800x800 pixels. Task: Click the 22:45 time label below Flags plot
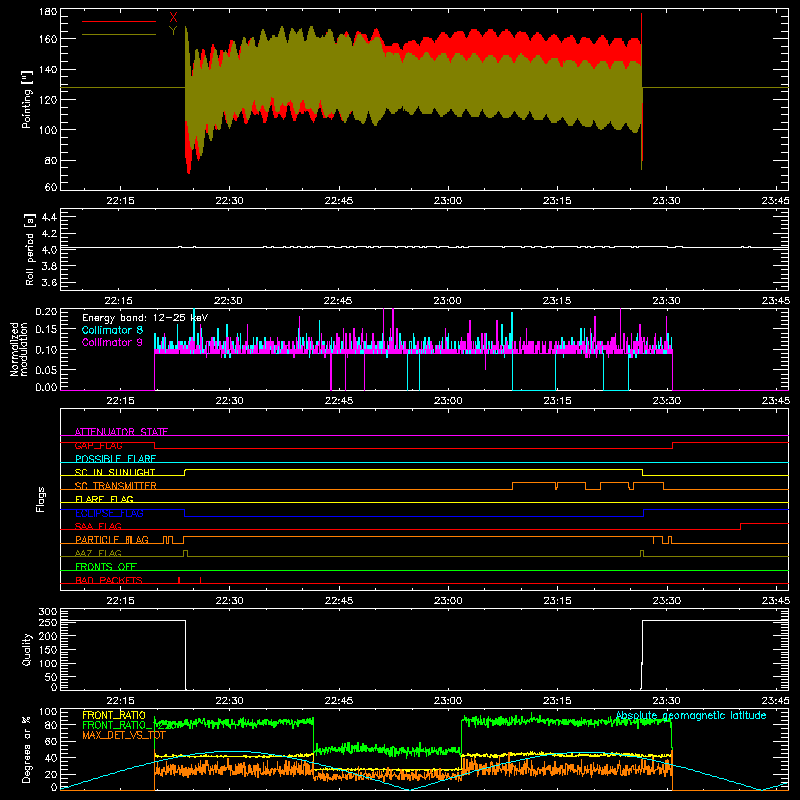[x=339, y=601]
